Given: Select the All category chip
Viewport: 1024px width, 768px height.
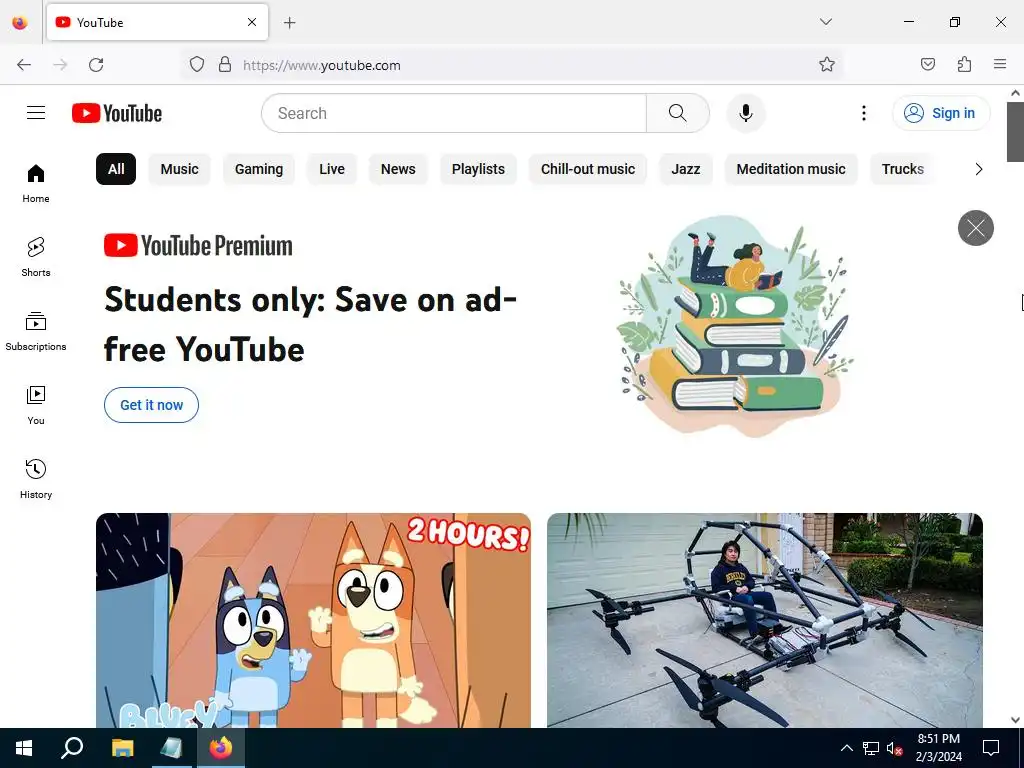Looking at the screenshot, I should [x=116, y=169].
